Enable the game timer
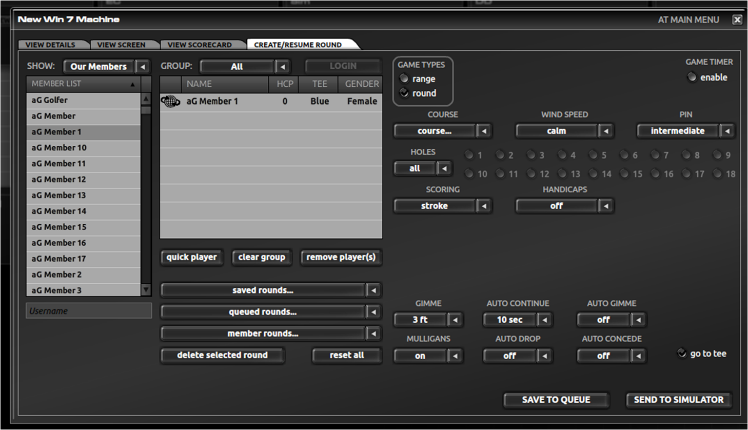Screen dimensions: 748x430 click(692, 77)
